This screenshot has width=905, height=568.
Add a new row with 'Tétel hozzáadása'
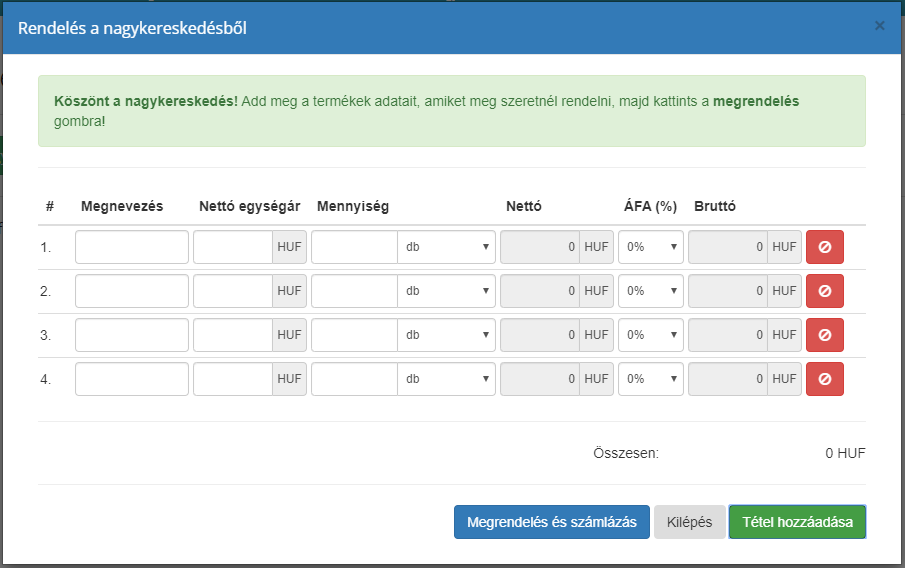point(797,522)
